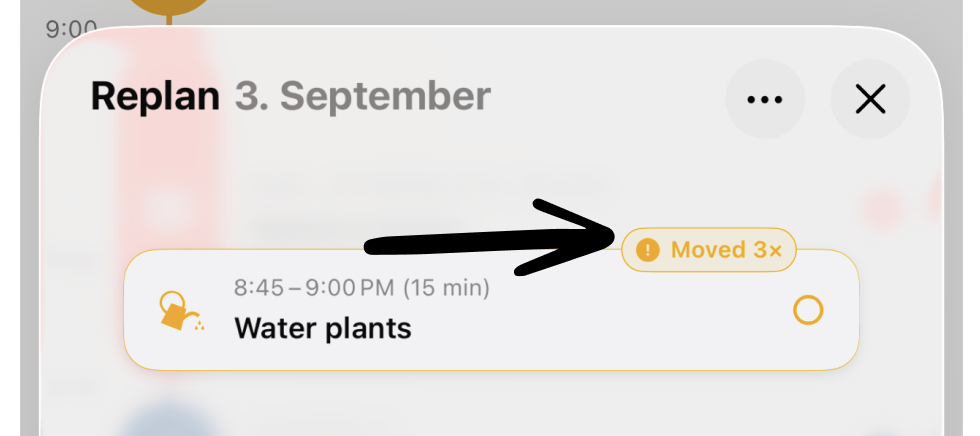This screenshot has height=436, width=980.
Task: Open the Moved 3× badge
Action: pos(709,250)
